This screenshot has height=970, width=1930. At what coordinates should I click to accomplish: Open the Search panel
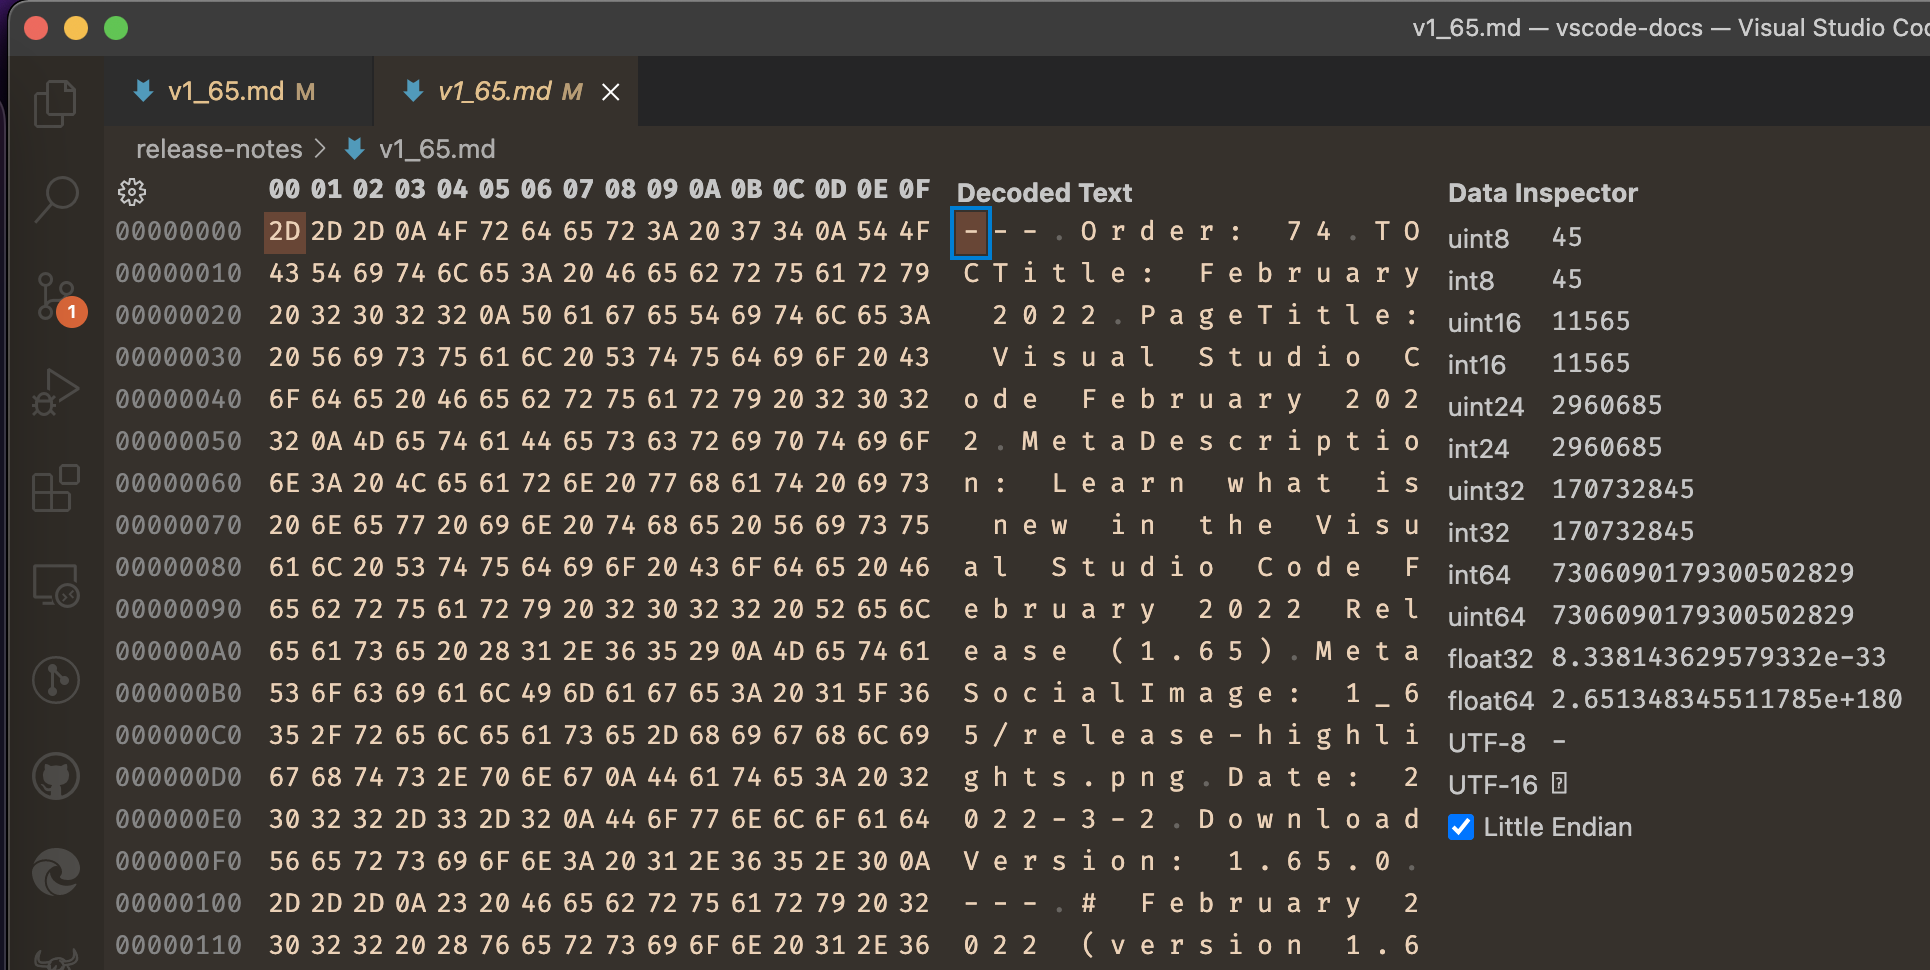[x=57, y=199]
